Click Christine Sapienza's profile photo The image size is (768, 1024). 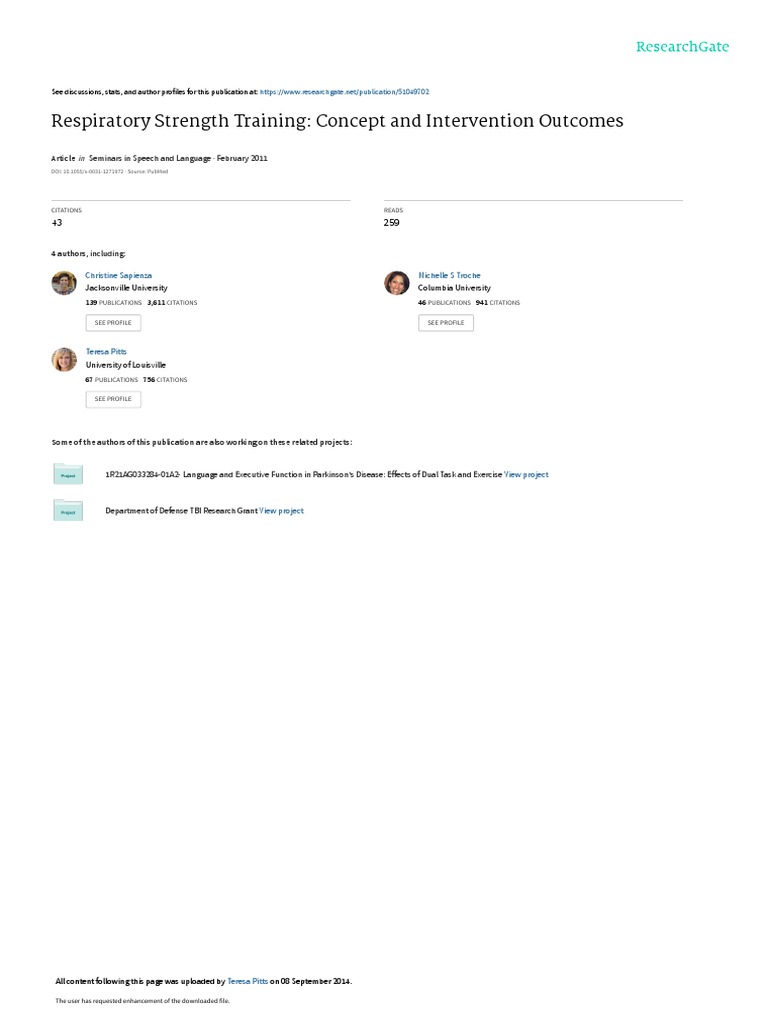pos(64,283)
